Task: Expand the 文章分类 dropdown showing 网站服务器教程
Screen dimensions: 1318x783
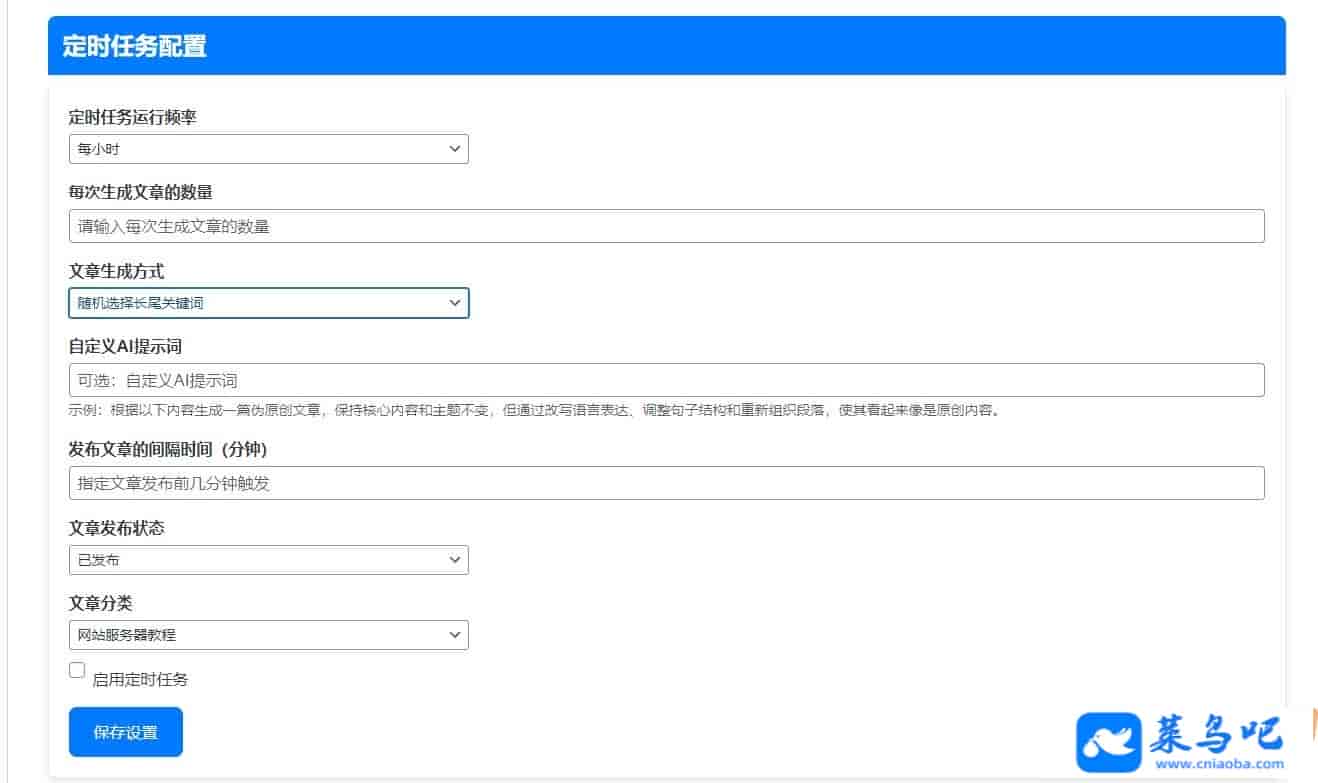Action: point(268,635)
